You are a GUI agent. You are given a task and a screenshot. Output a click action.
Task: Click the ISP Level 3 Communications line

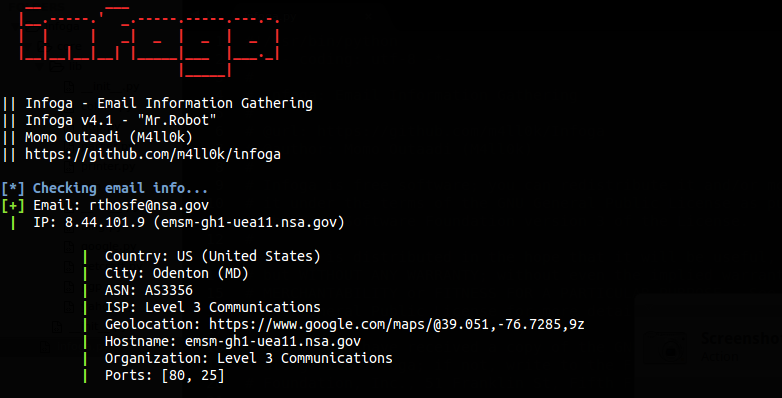point(212,307)
